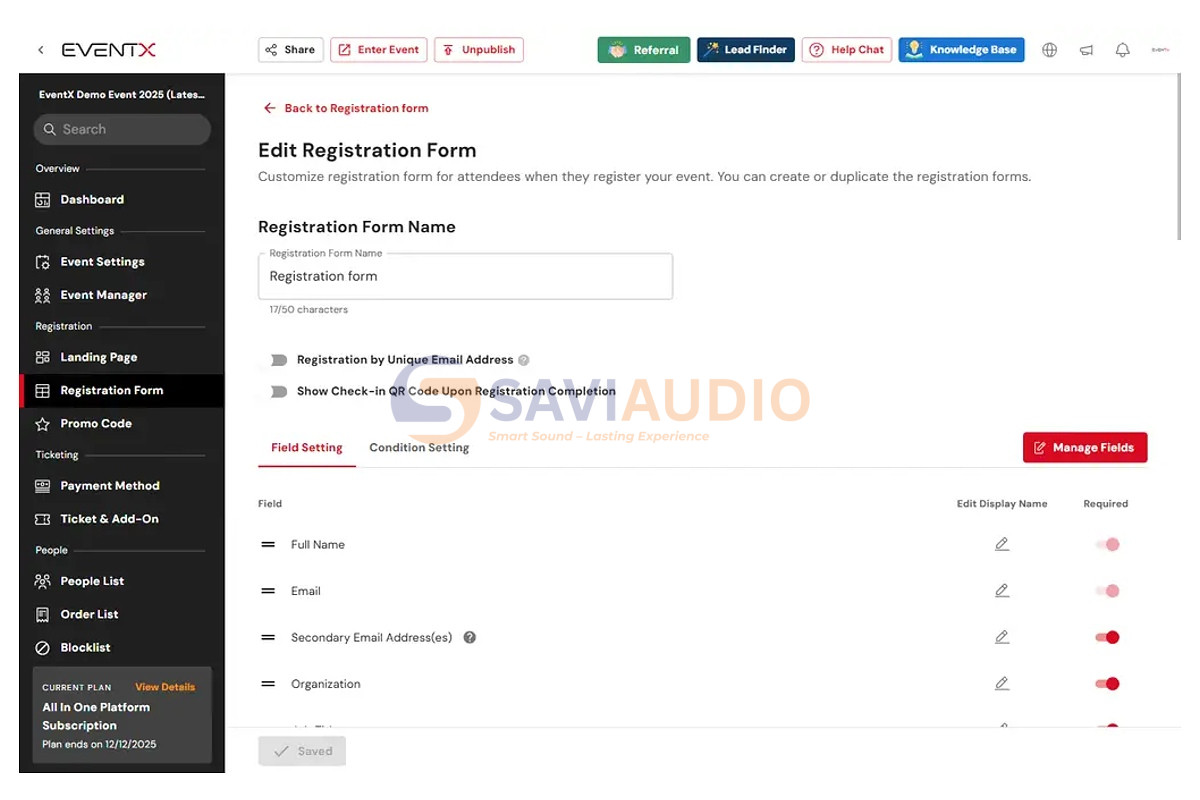Image resolution: width=1200 pixels, height=800 pixels.
Task: Go back to Registration form link
Action: (346, 108)
